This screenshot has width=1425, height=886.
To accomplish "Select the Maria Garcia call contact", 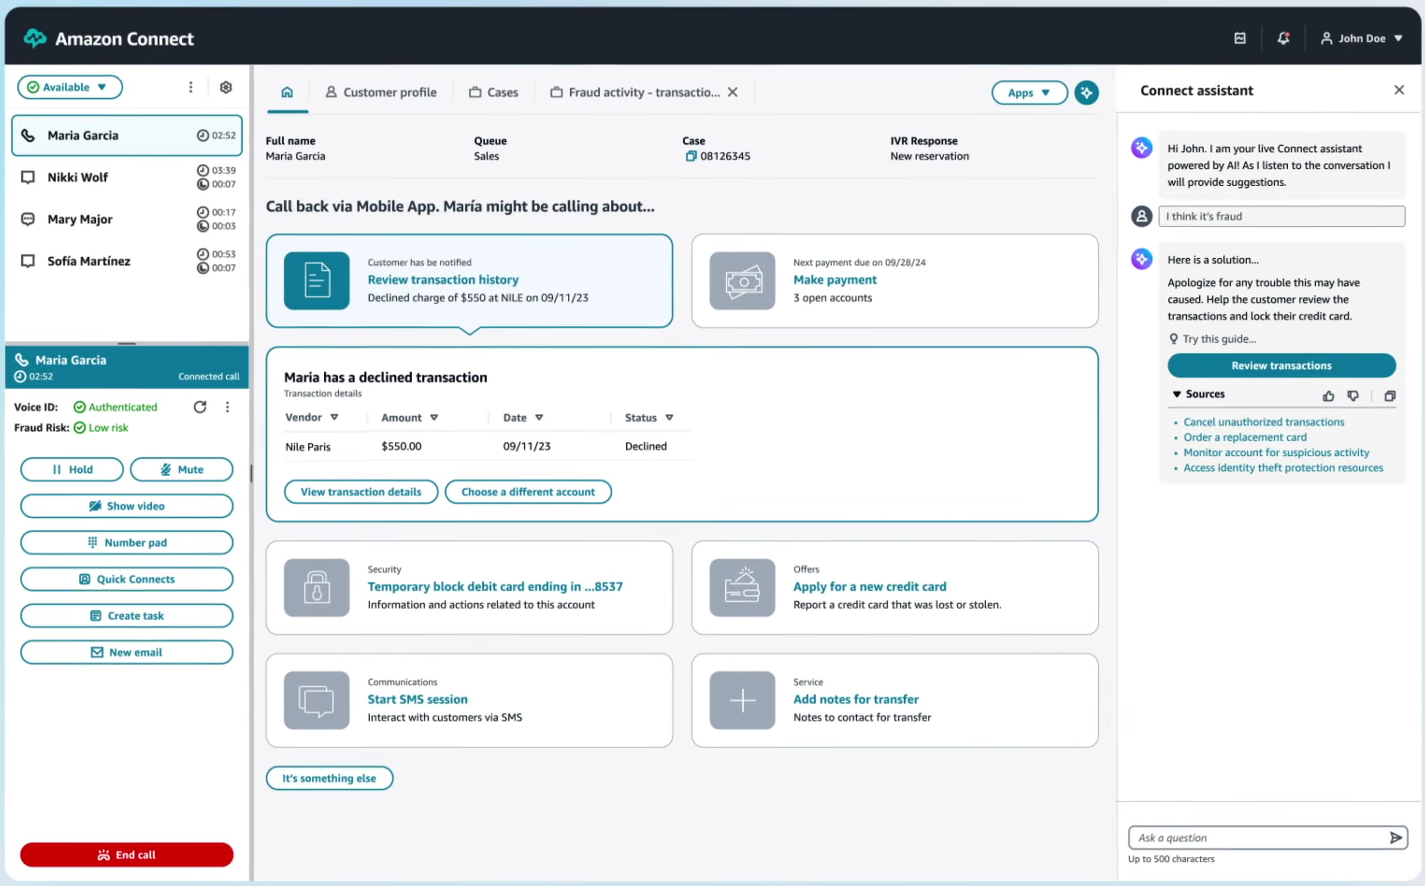I will coord(127,135).
